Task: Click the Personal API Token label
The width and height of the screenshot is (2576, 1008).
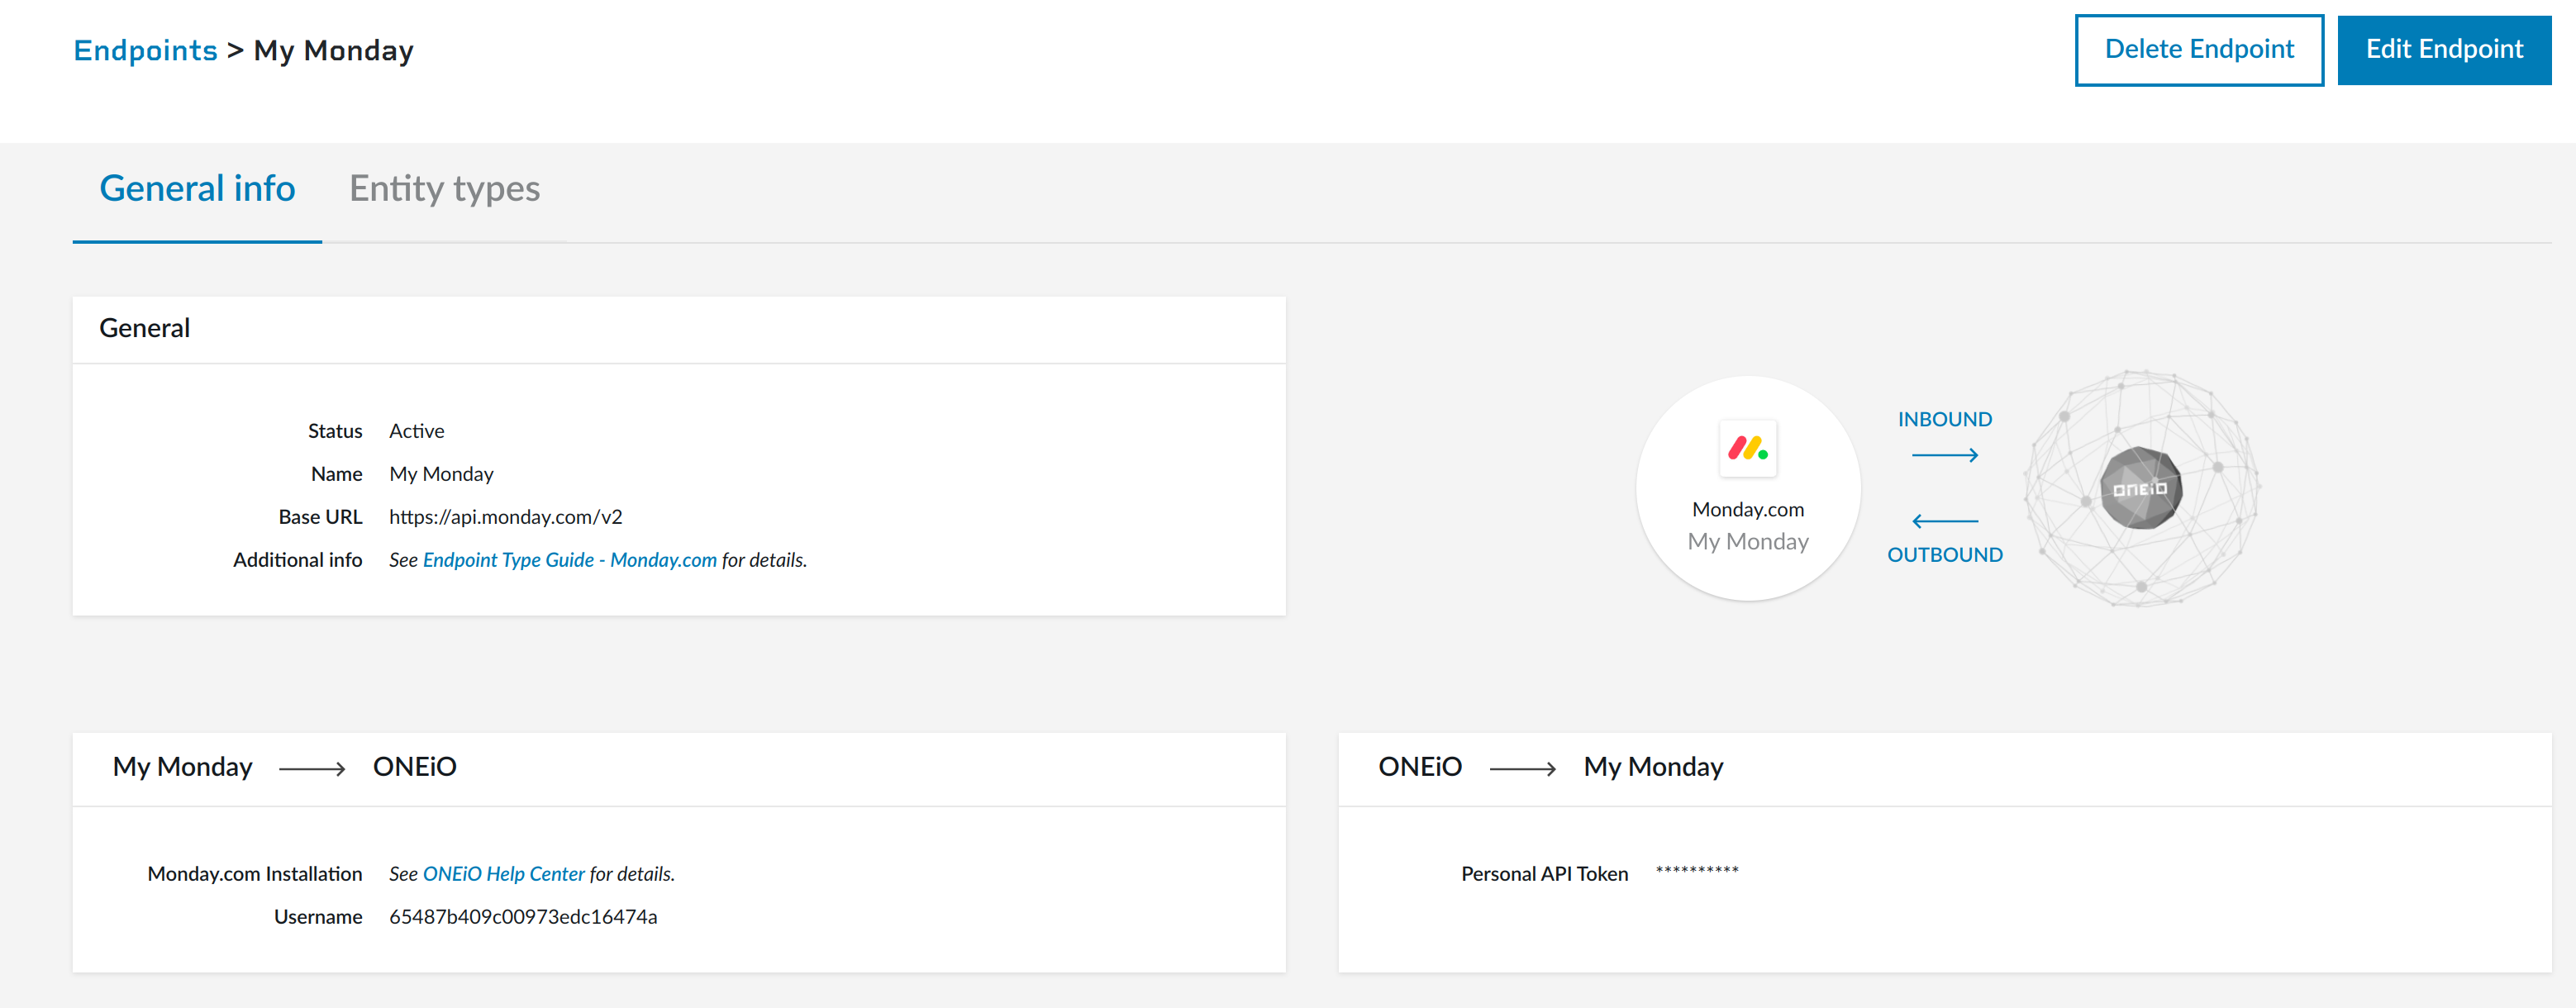Action: (x=1544, y=874)
